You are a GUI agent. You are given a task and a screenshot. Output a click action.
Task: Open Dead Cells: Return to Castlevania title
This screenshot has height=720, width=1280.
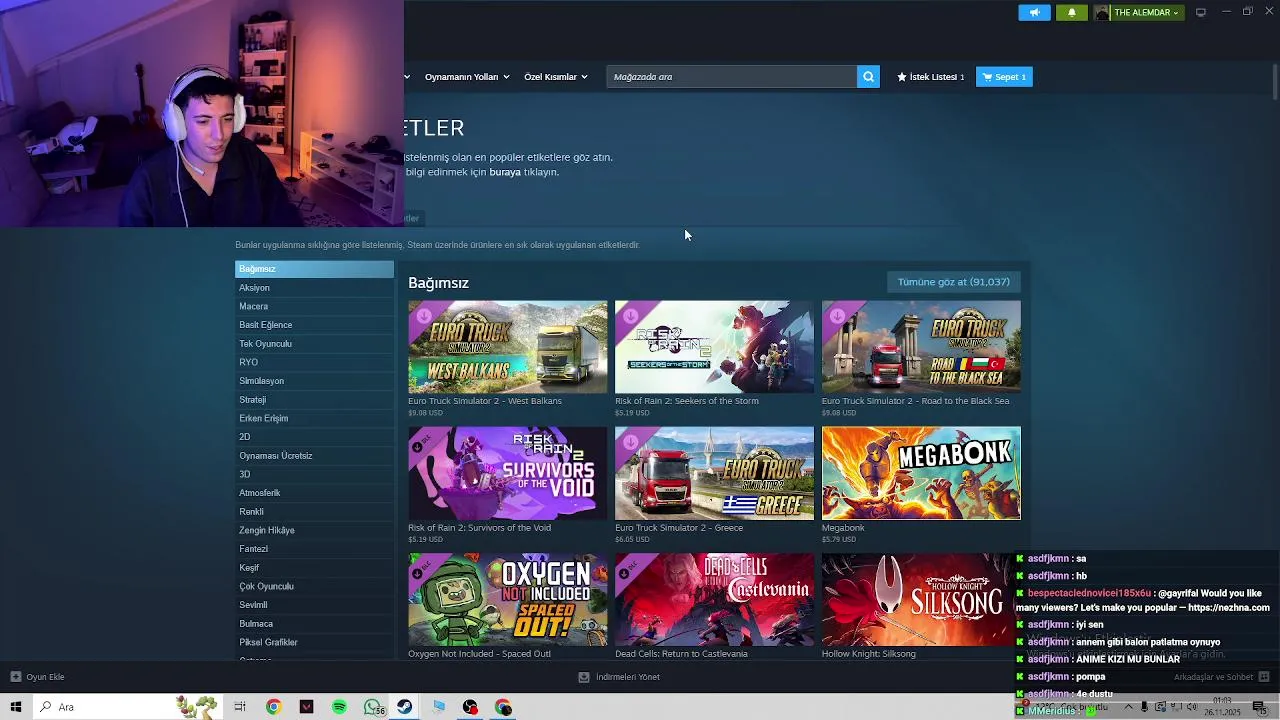click(681, 654)
